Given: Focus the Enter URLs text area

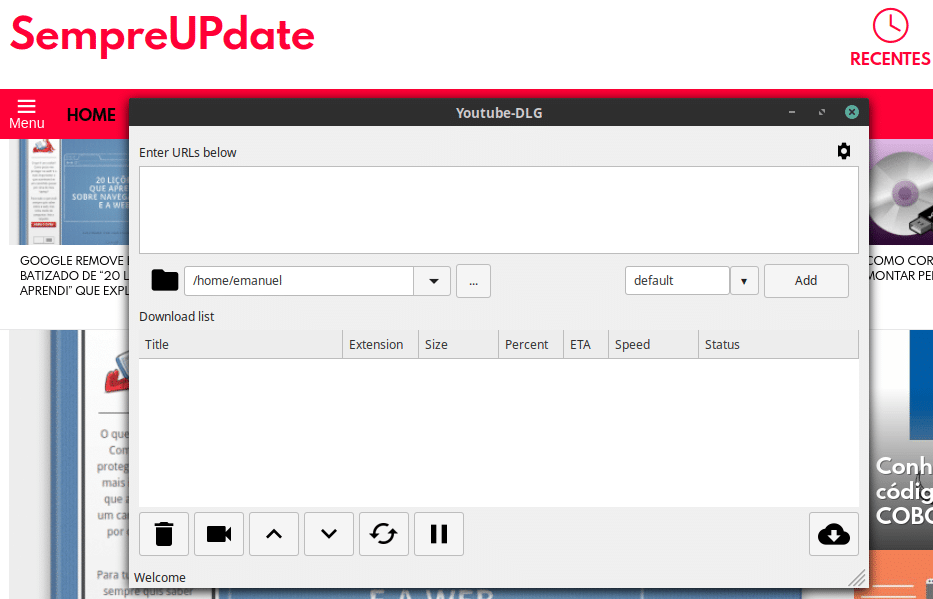Looking at the screenshot, I should pyautogui.click(x=499, y=210).
